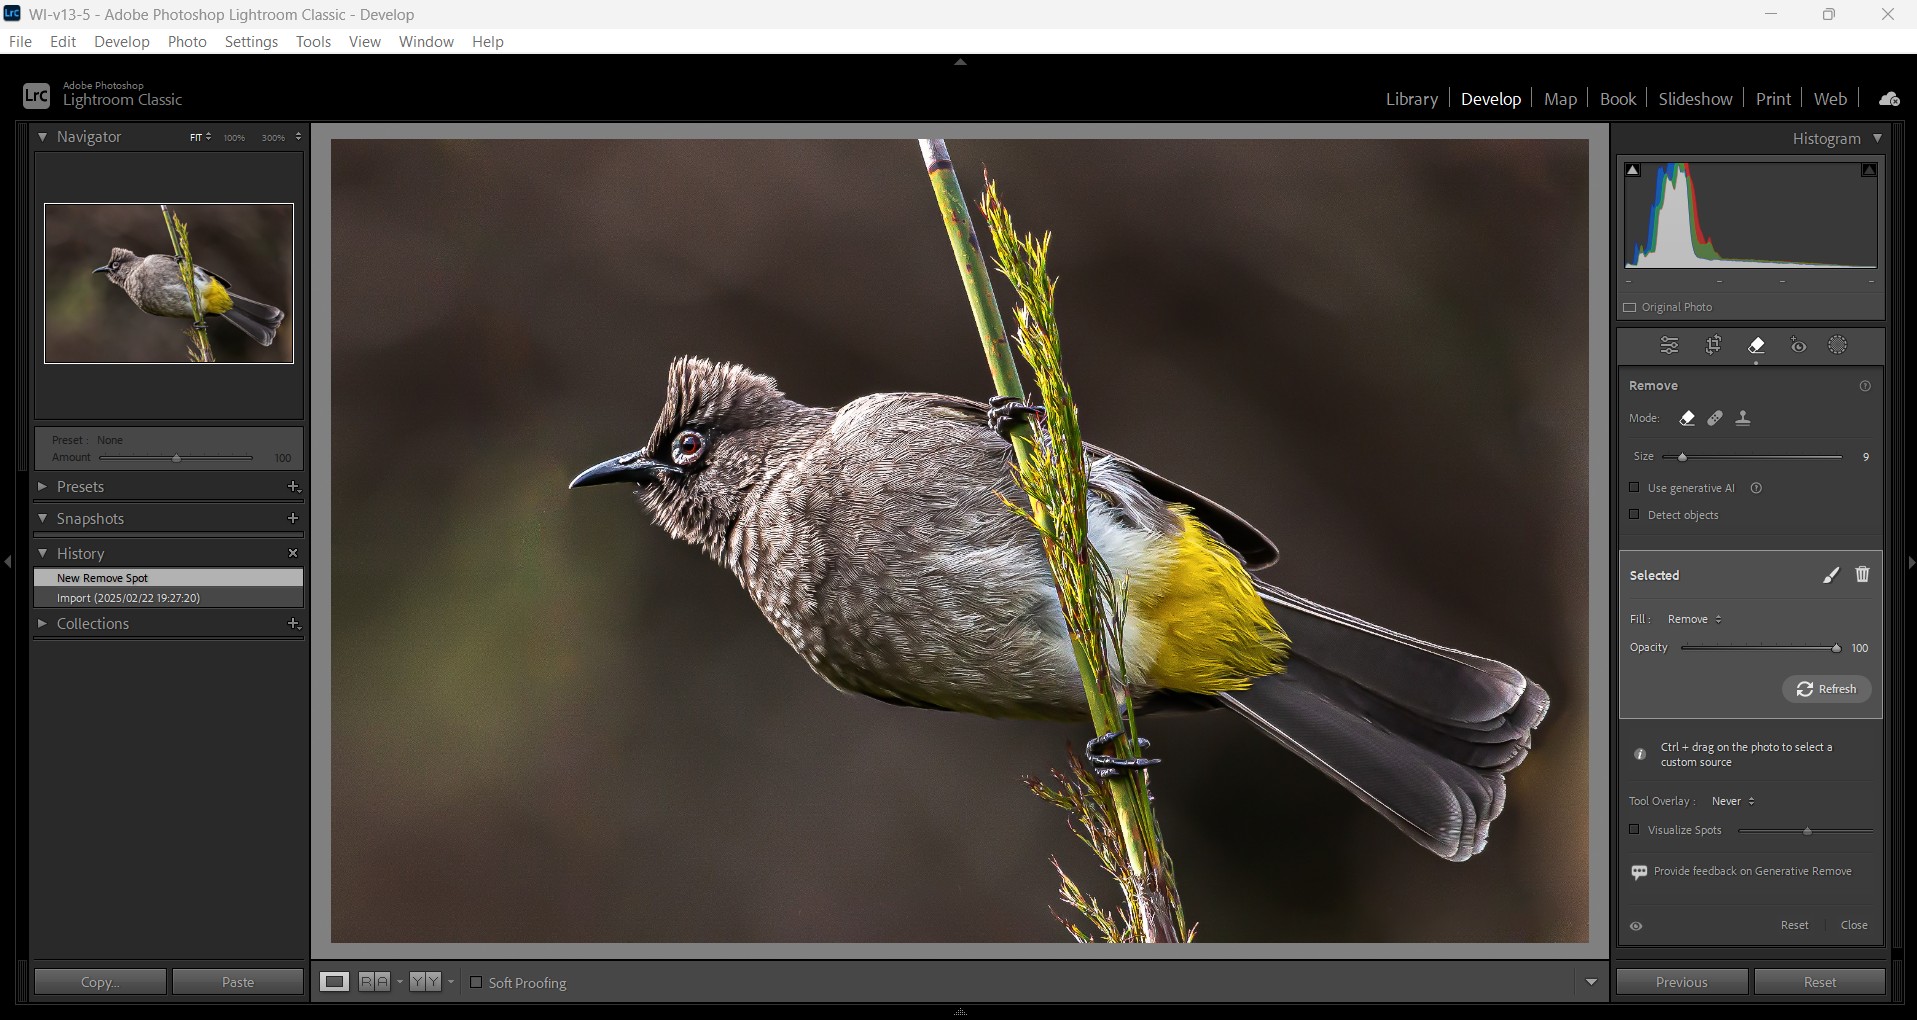Adjust the Opacity slider handle
1917x1020 pixels.
click(x=1836, y=648)
